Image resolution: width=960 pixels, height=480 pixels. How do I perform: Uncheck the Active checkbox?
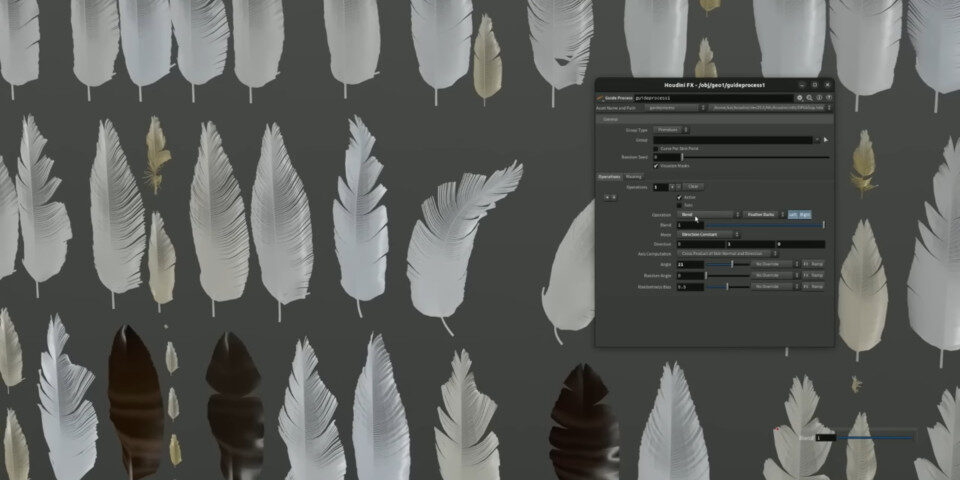(x=680, y=197)
